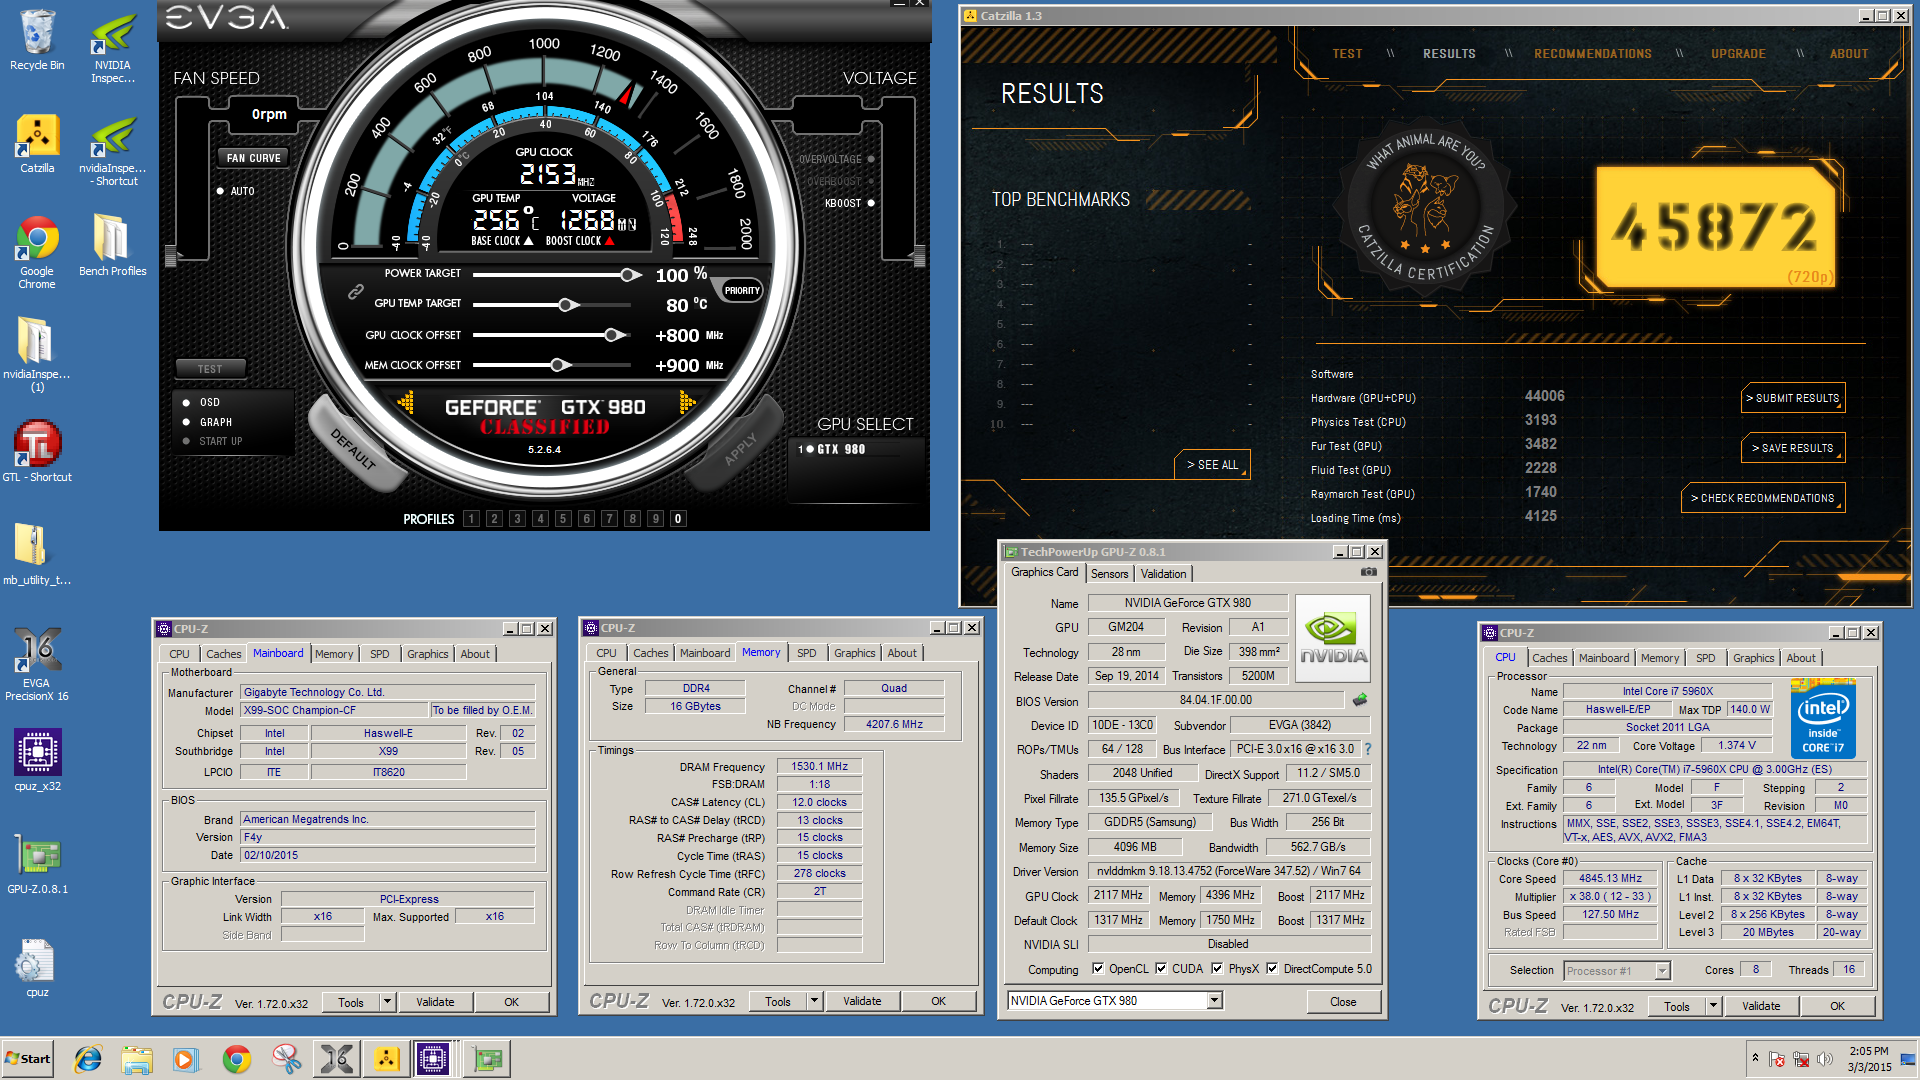
Task: Toggle the START UP option in PrecisionX
Action: click(x=186, y=441)
